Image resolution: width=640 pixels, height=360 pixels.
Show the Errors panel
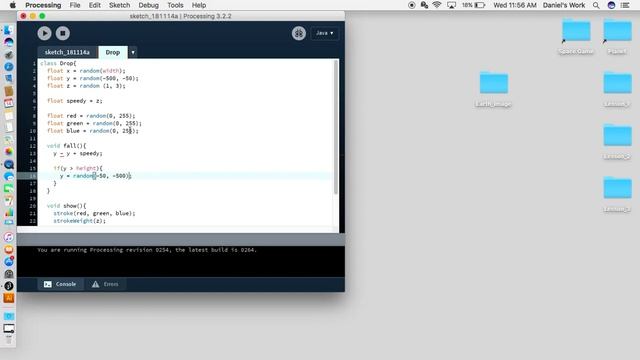105,284
